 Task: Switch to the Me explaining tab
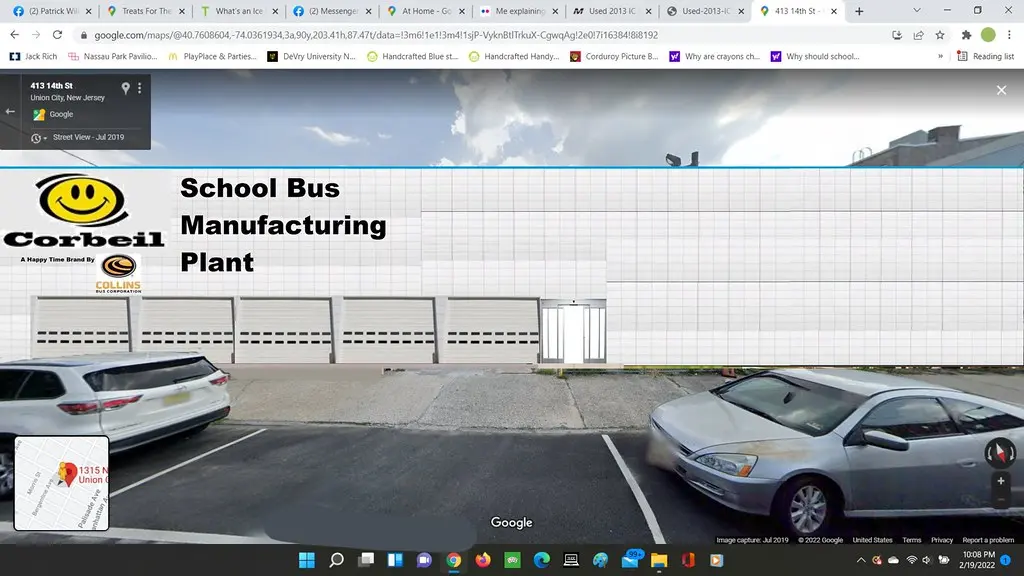tap(519, 11)
